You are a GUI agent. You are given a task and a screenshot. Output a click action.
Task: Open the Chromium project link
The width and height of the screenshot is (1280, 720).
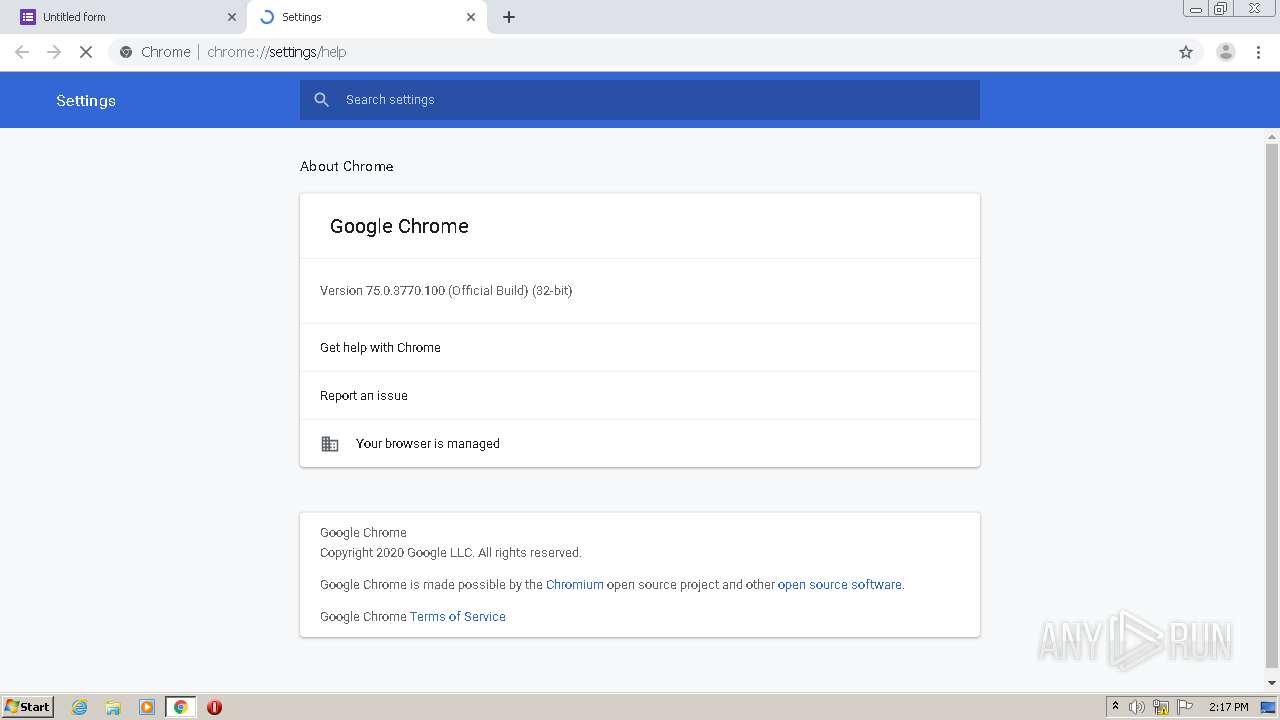click(575, 585)
